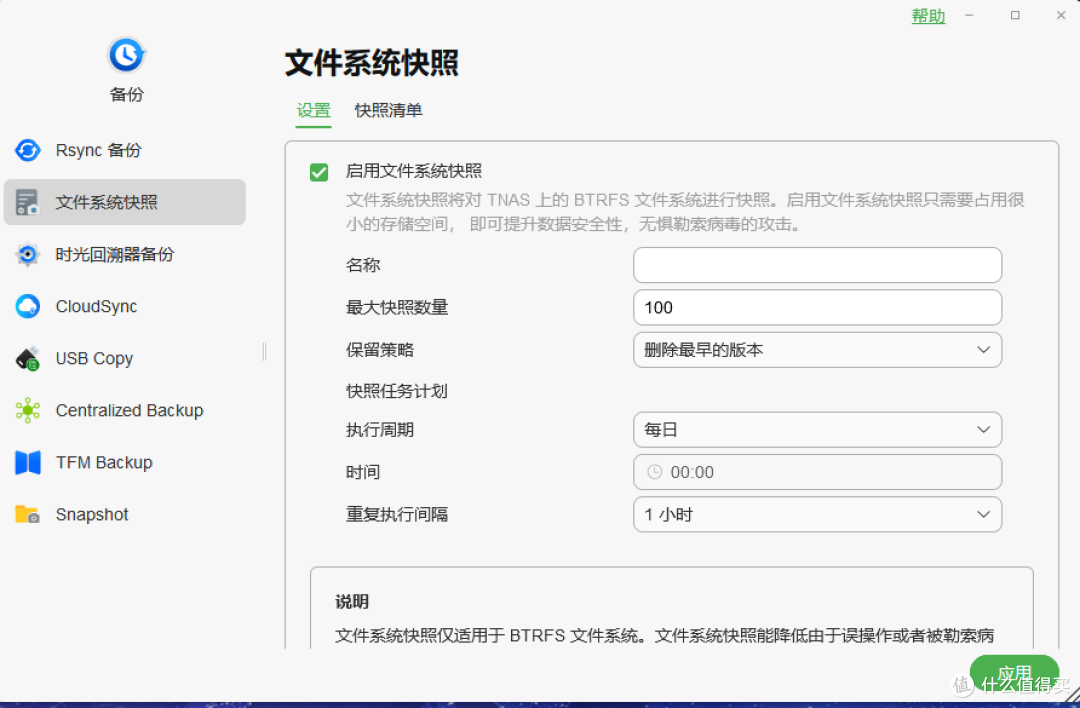The image size is (1080, 708).
Task: Click the TFM Backup blue icon
Action: (x=28, y=462)
